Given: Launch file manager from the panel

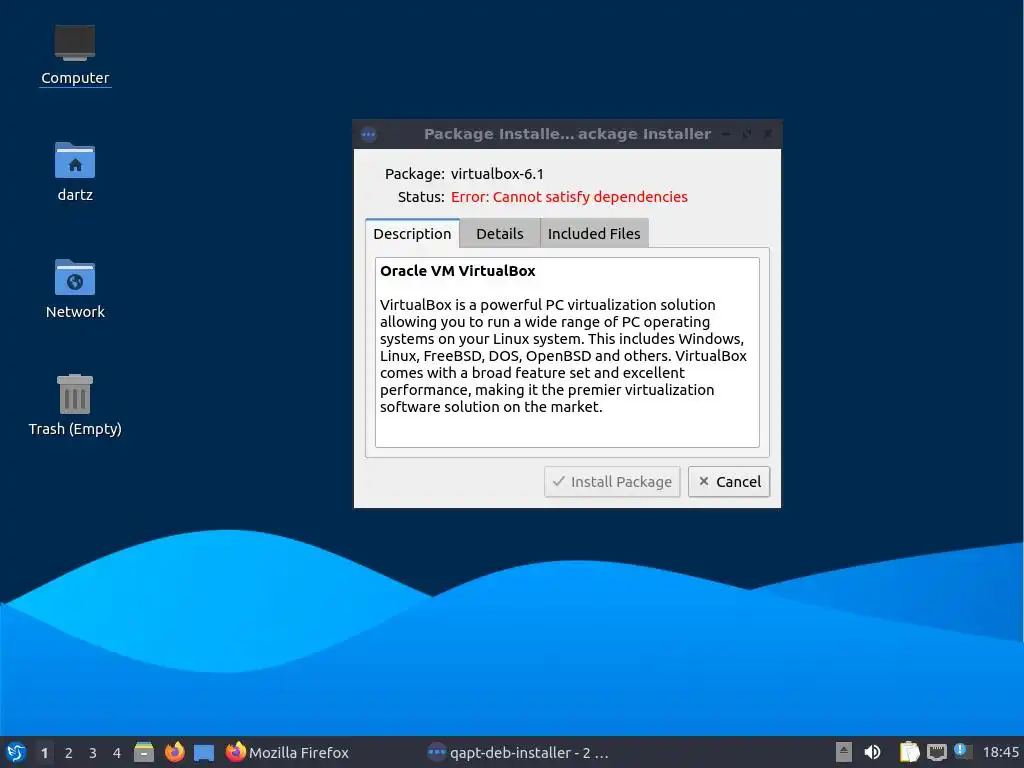Looking at the screenshot, I should pos(144,752).
